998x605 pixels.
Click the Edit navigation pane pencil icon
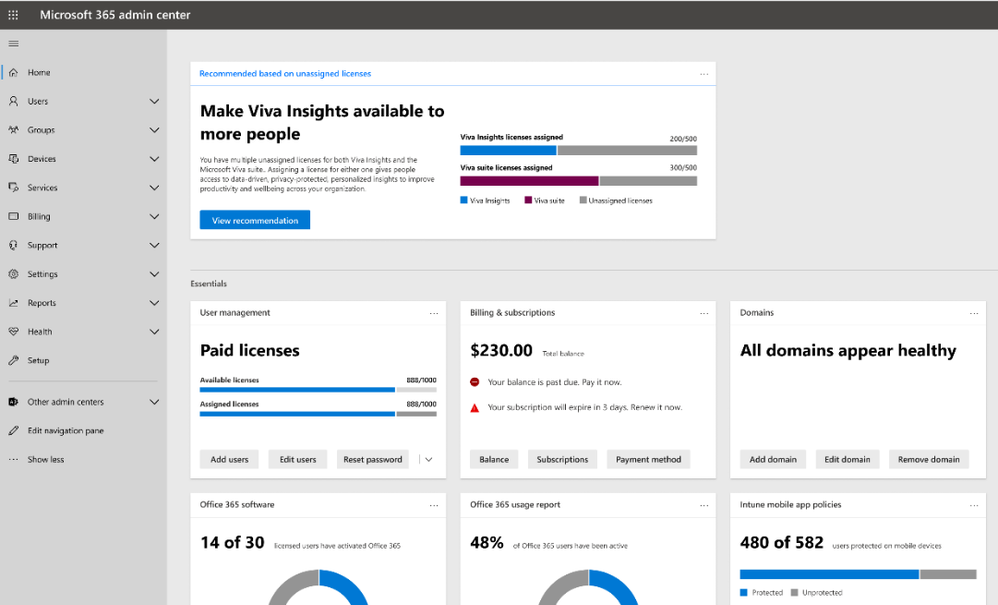click(x=13, y=431)
